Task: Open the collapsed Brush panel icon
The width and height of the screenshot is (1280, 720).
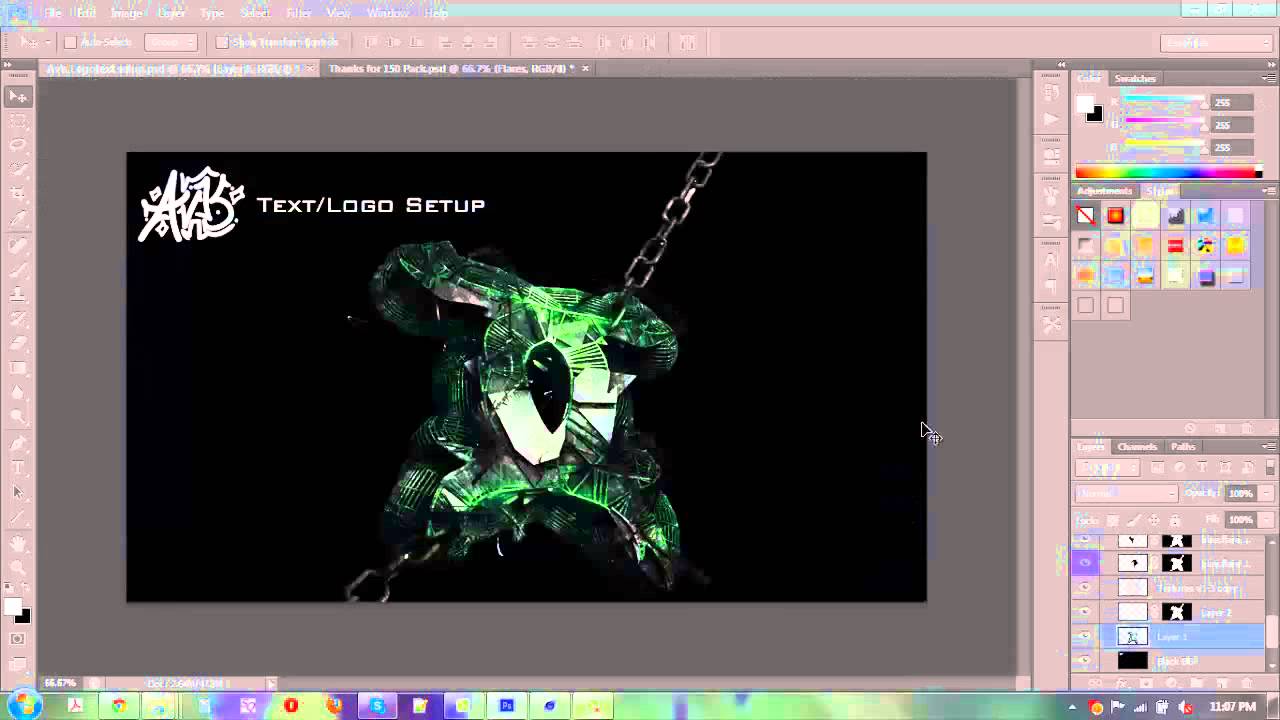Action: point(1051,195)
